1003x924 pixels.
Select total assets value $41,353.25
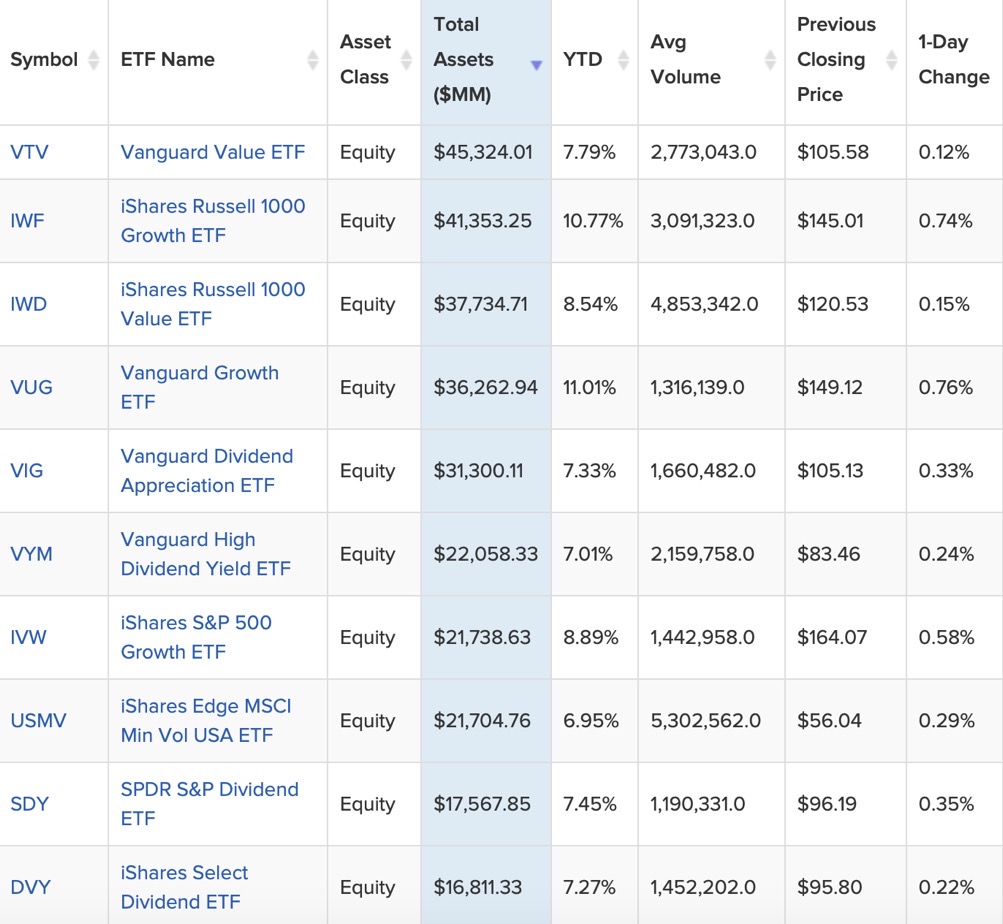pyautogui.click(x=482, y=221)
